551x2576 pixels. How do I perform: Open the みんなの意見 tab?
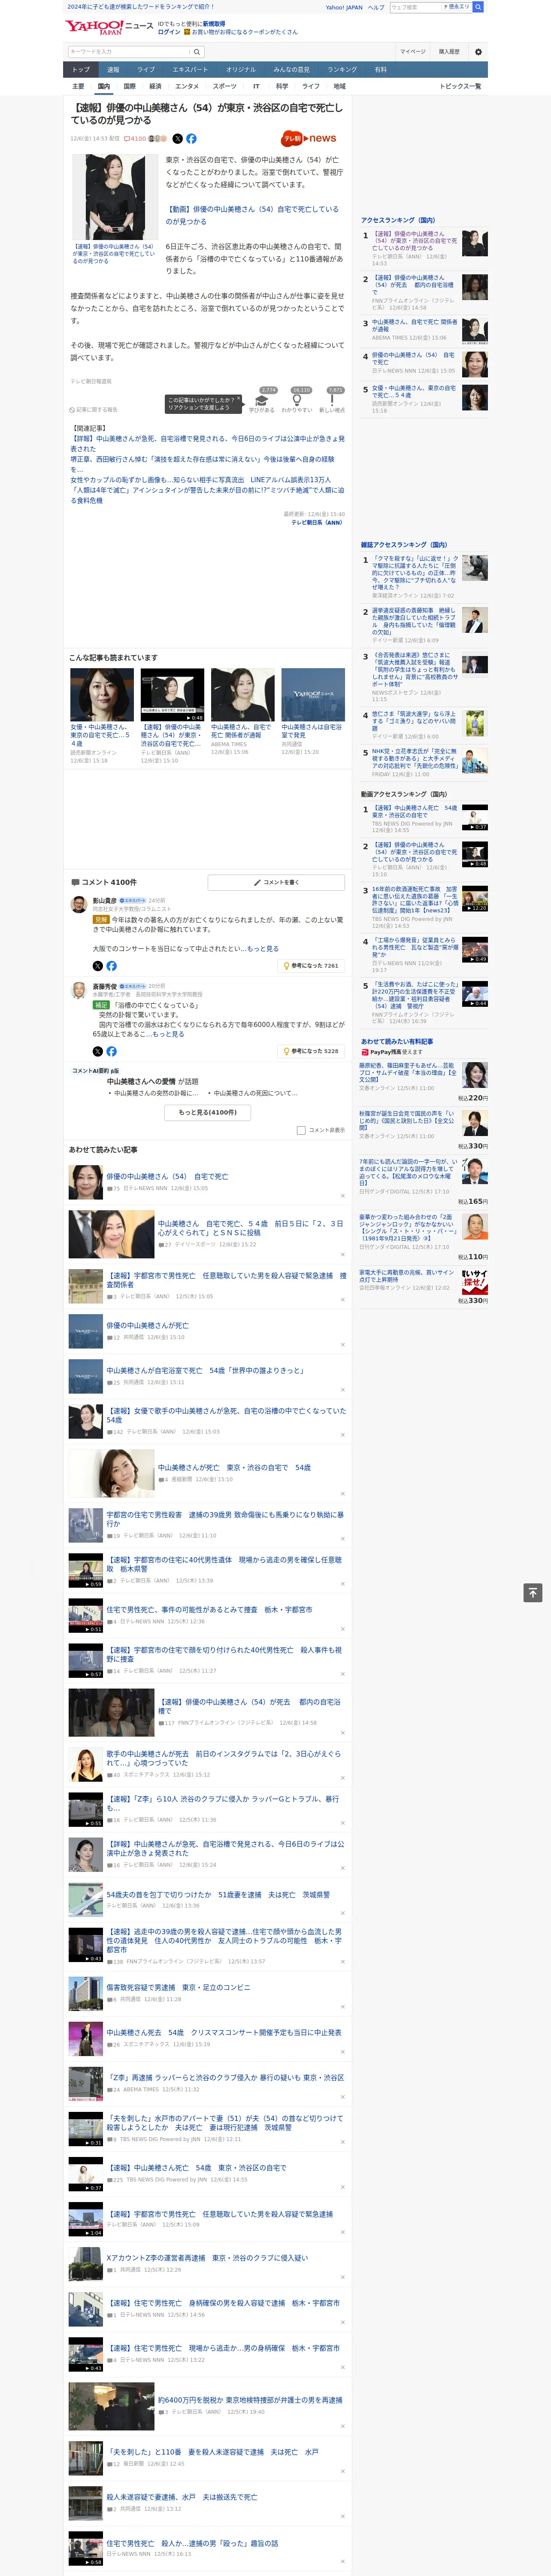[292, 70]
